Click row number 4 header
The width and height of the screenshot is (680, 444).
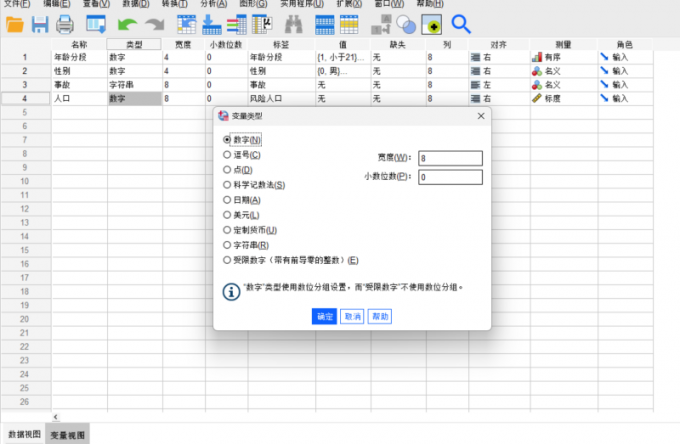click(25, 98)
